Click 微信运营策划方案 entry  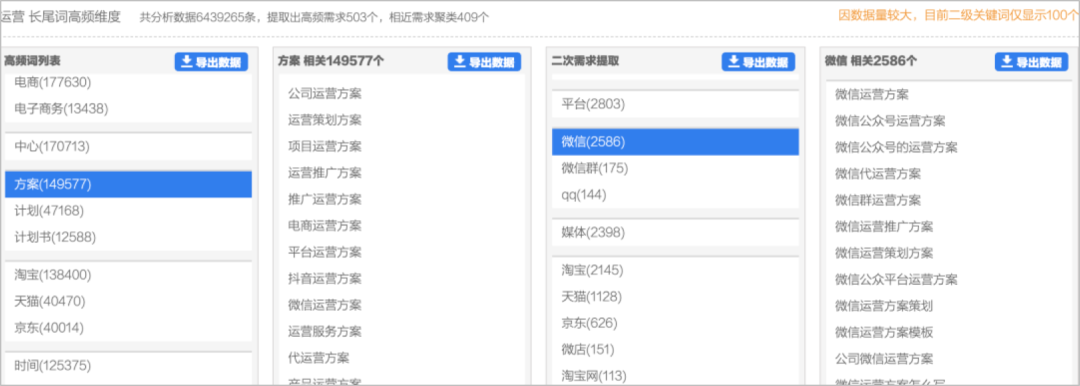pos(884,253)
